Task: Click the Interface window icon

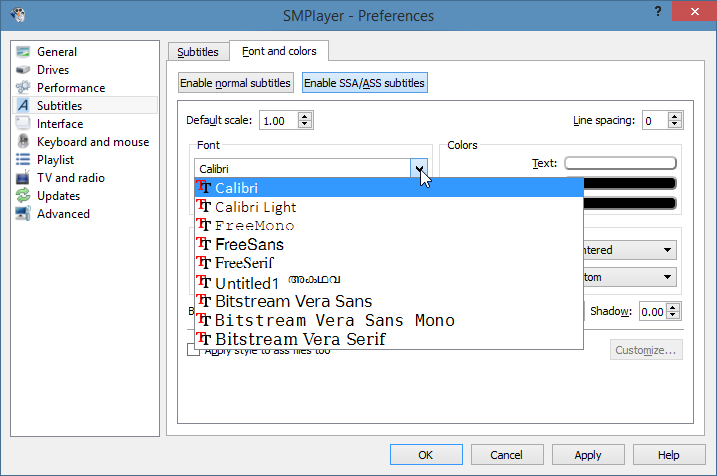Action: click(23, 123)
